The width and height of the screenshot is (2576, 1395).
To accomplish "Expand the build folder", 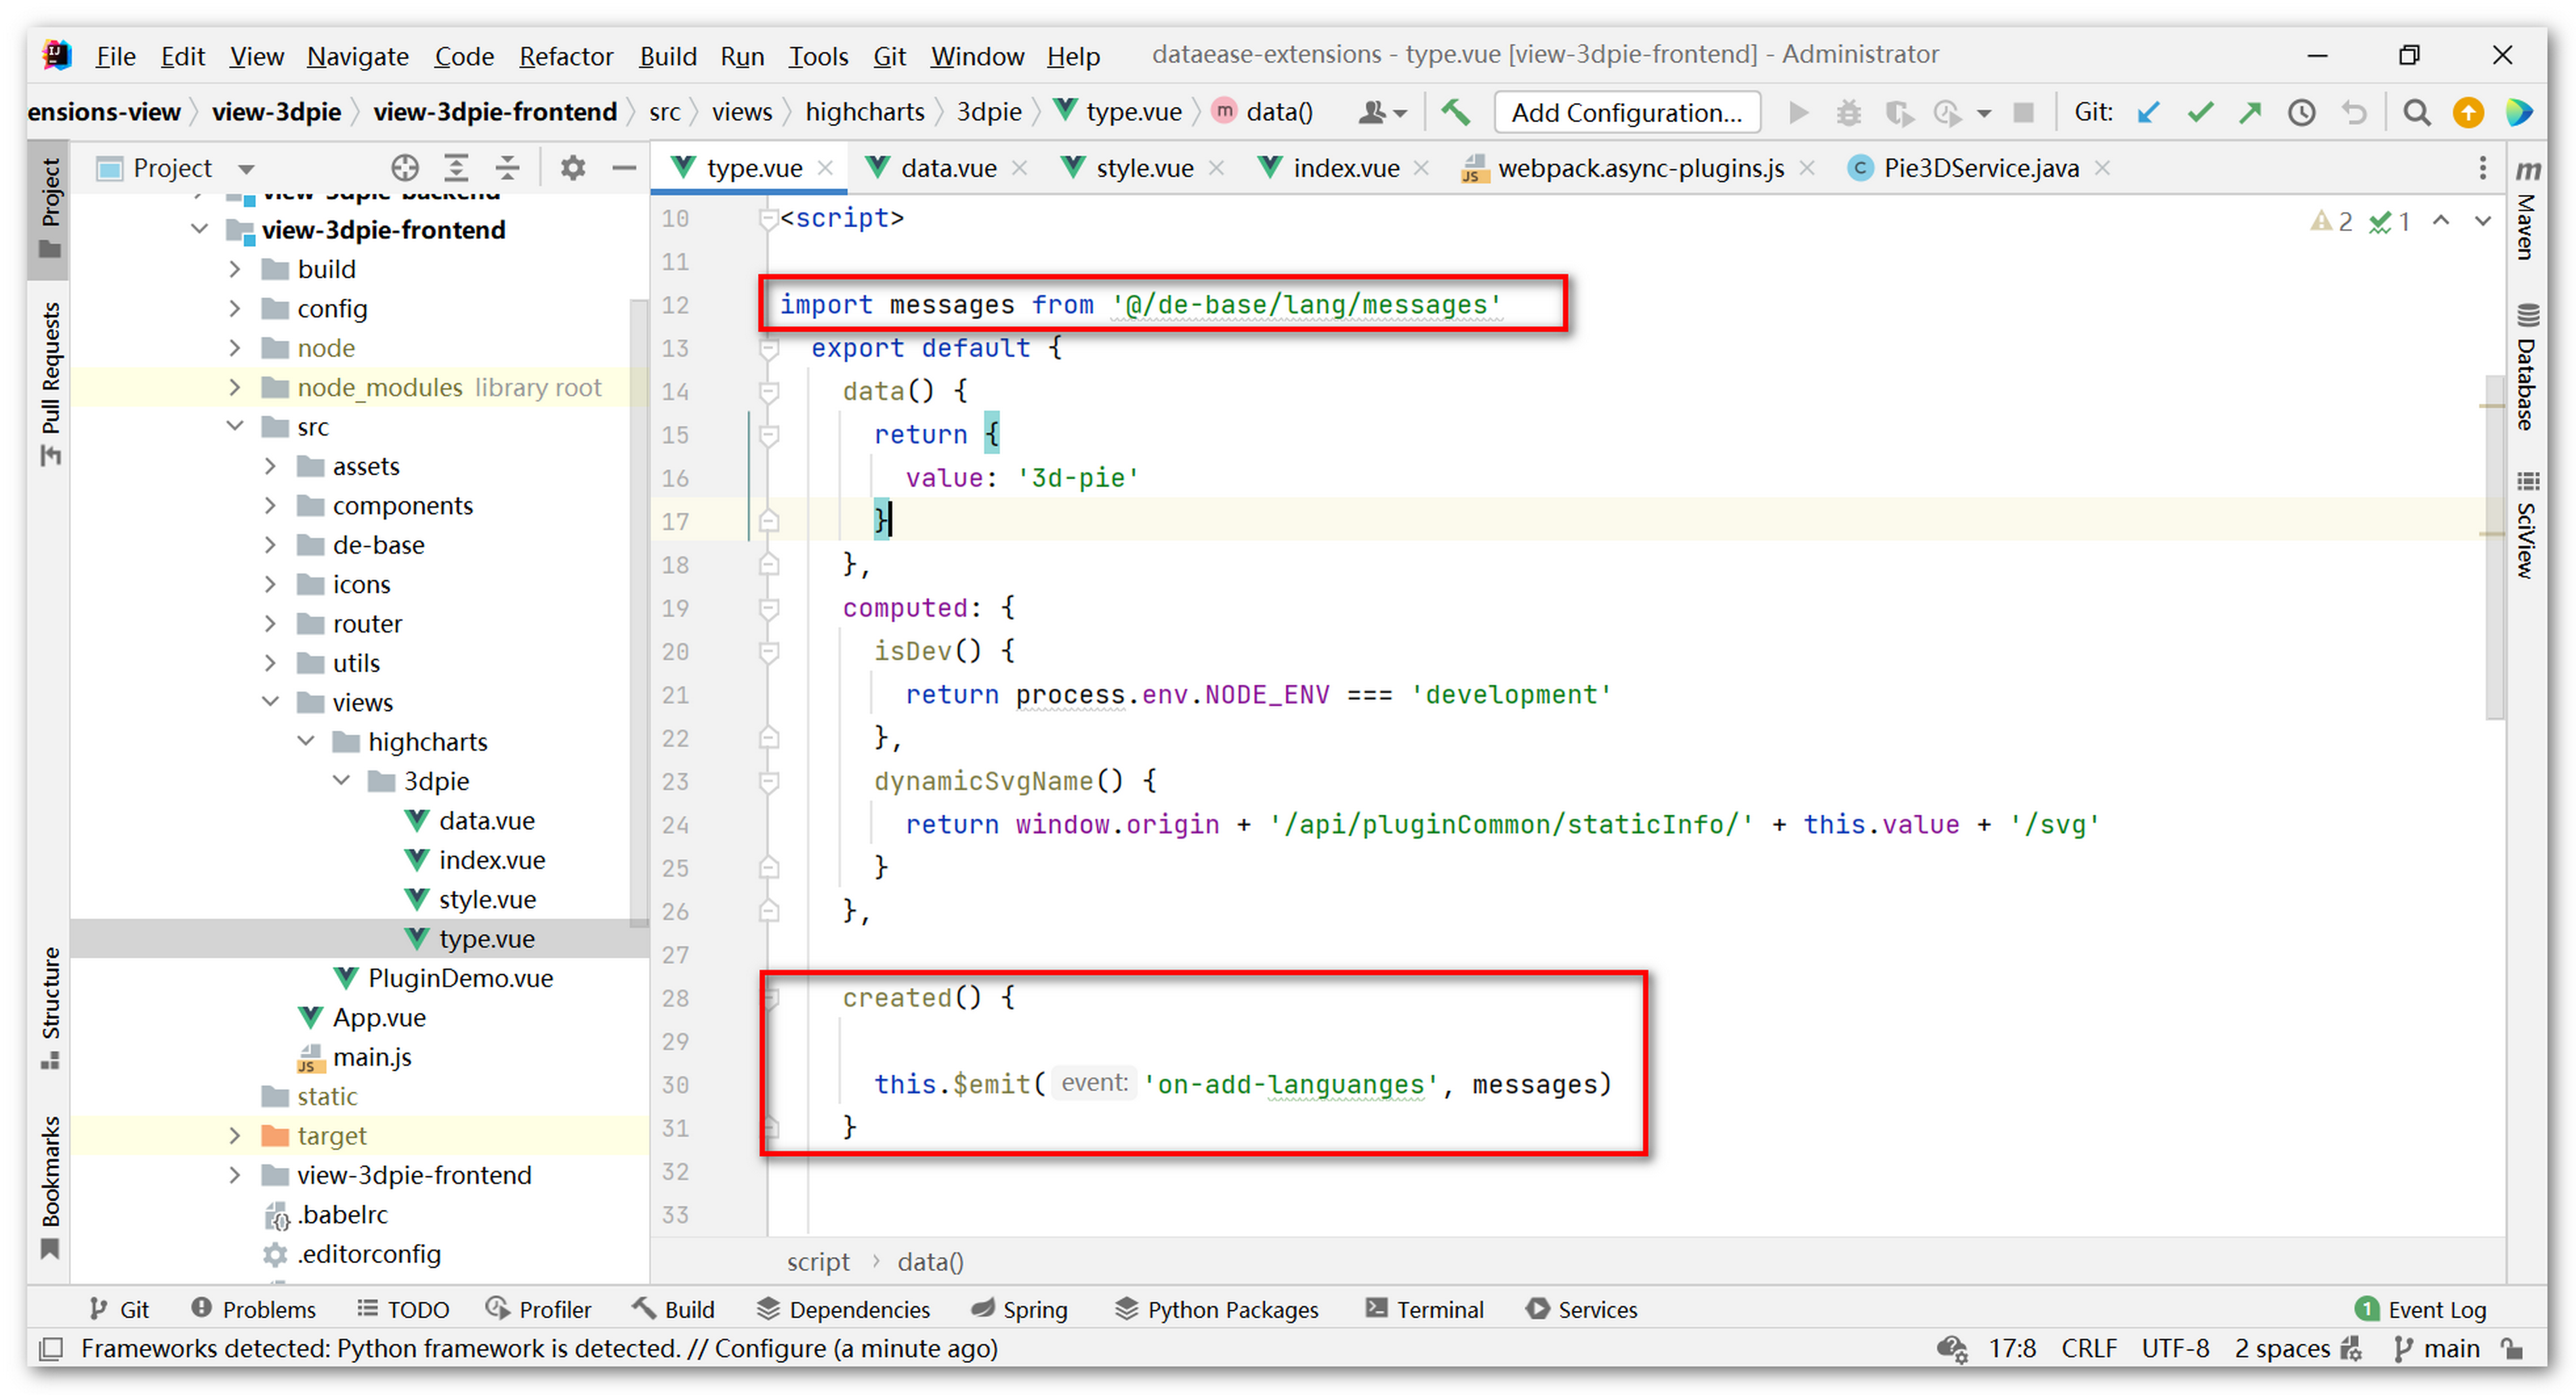I will pos(236,268).
